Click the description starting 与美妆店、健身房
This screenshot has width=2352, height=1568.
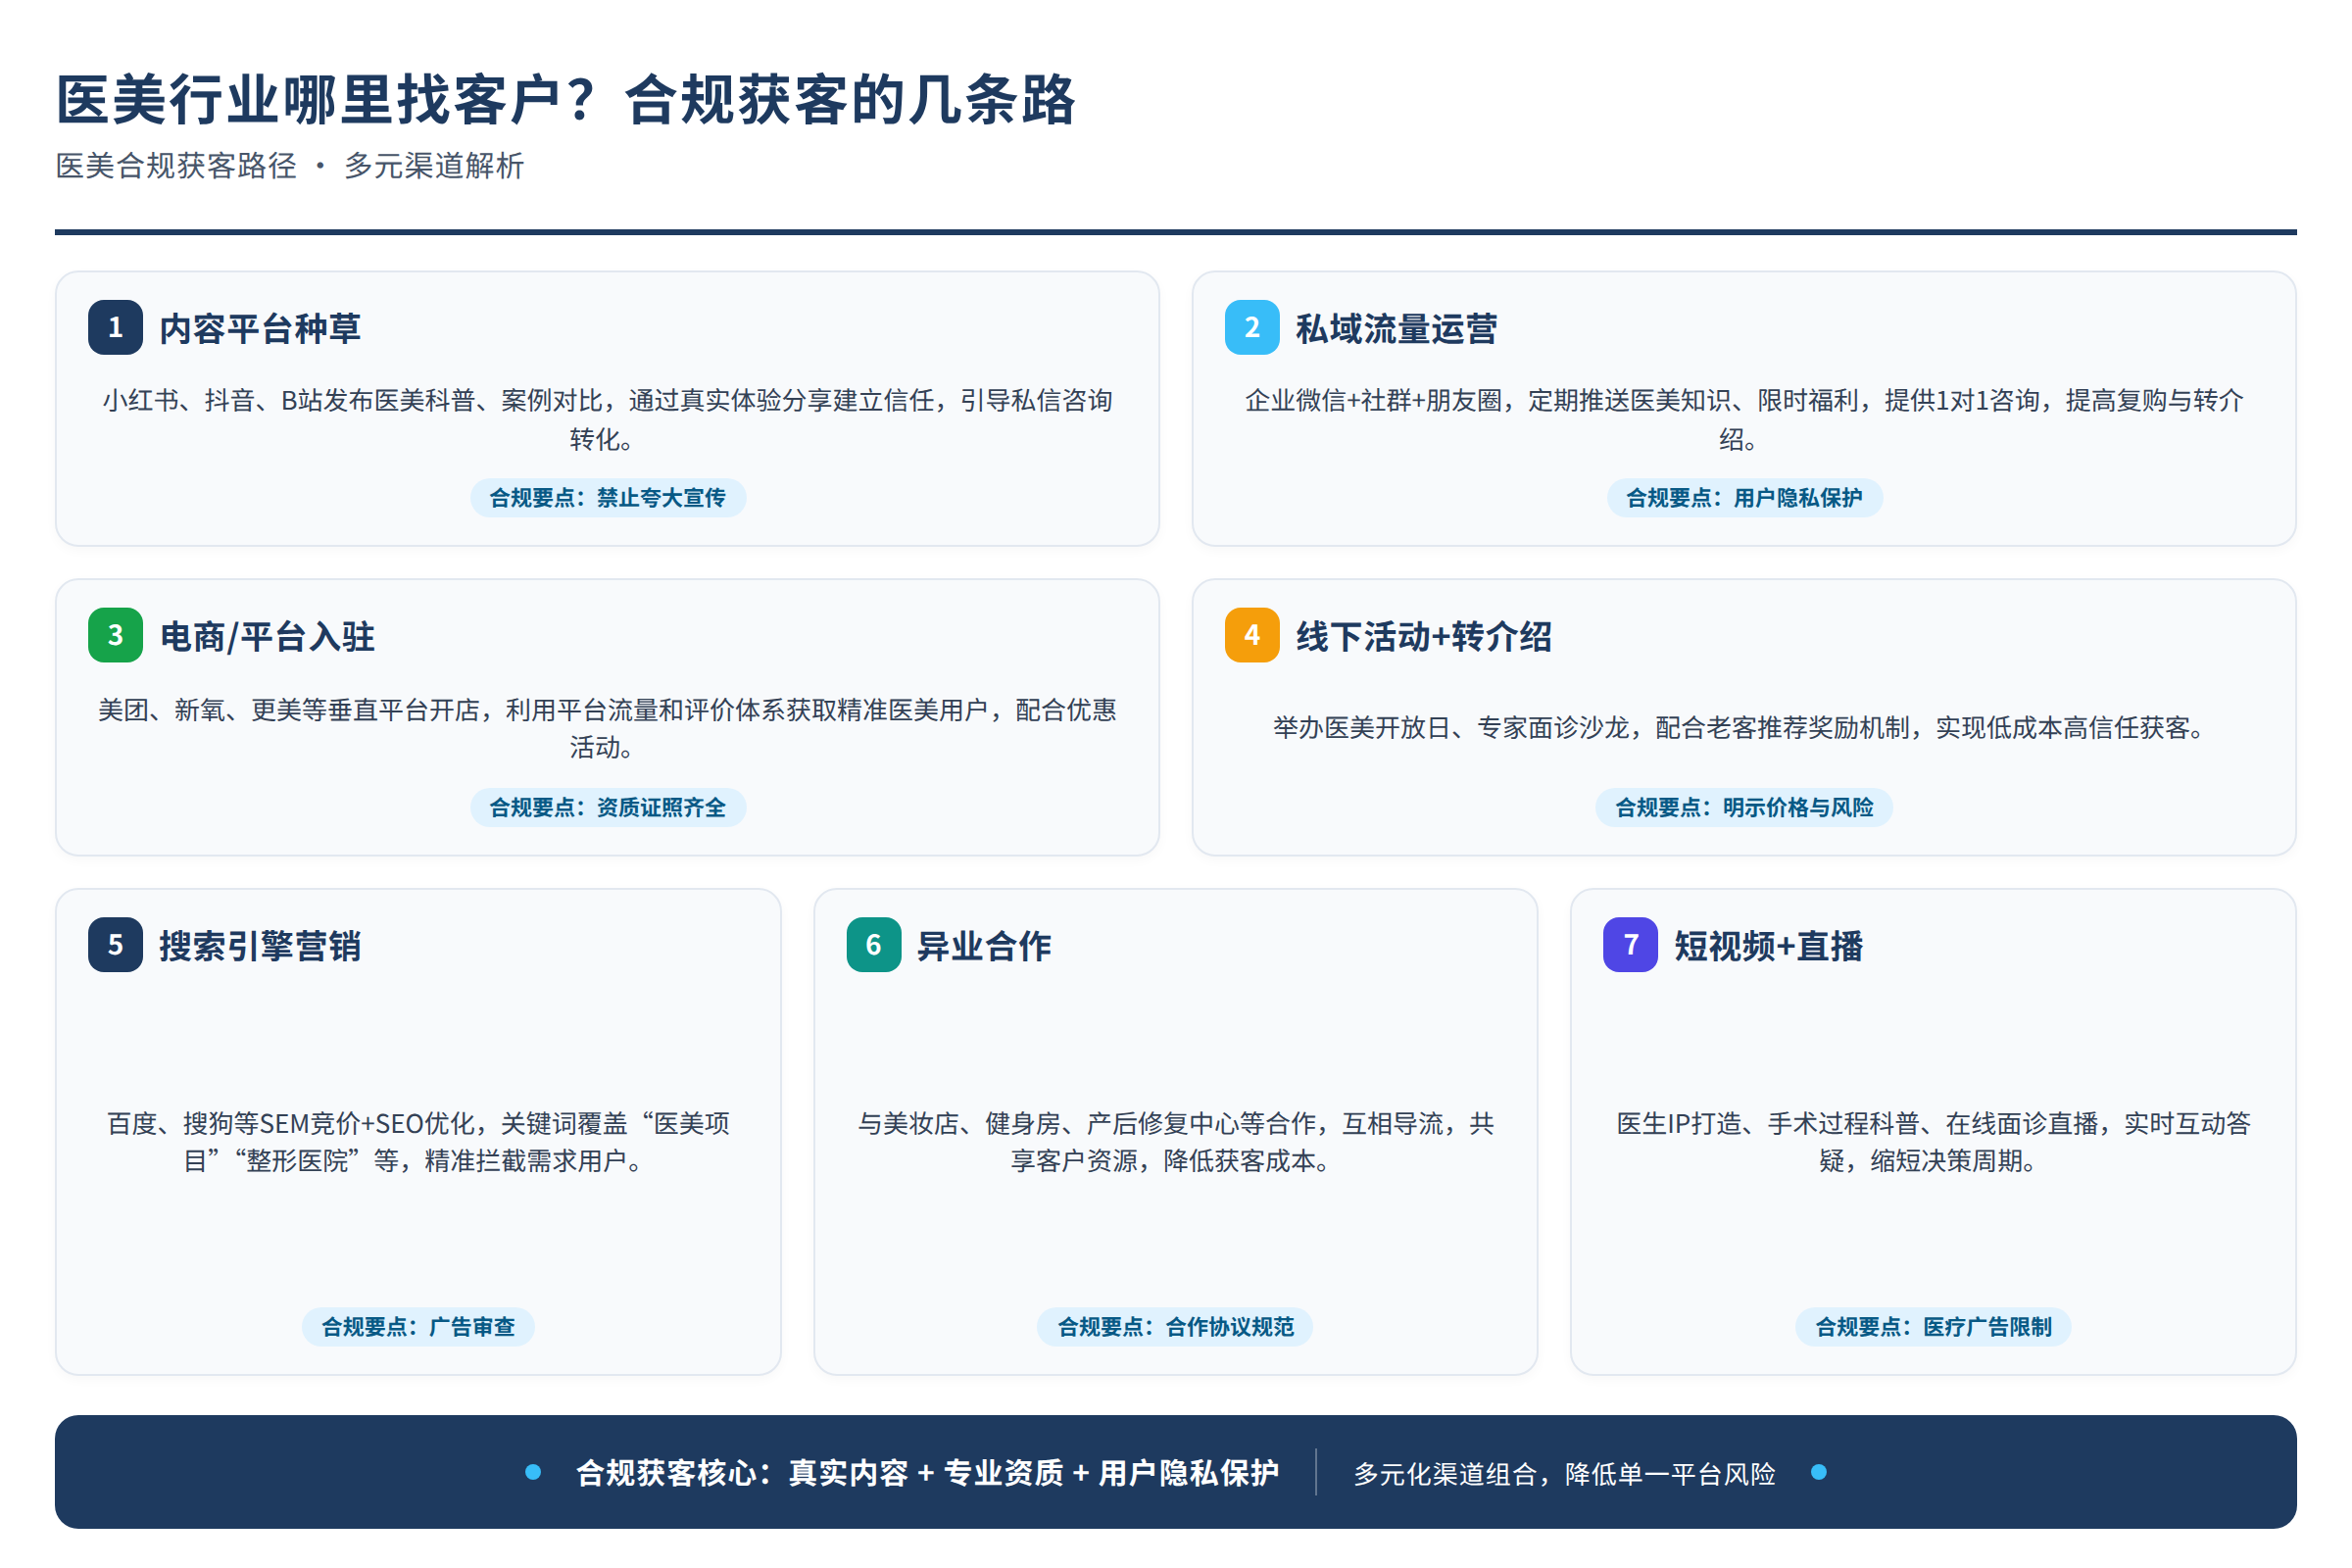[x=1176, y=1142]
